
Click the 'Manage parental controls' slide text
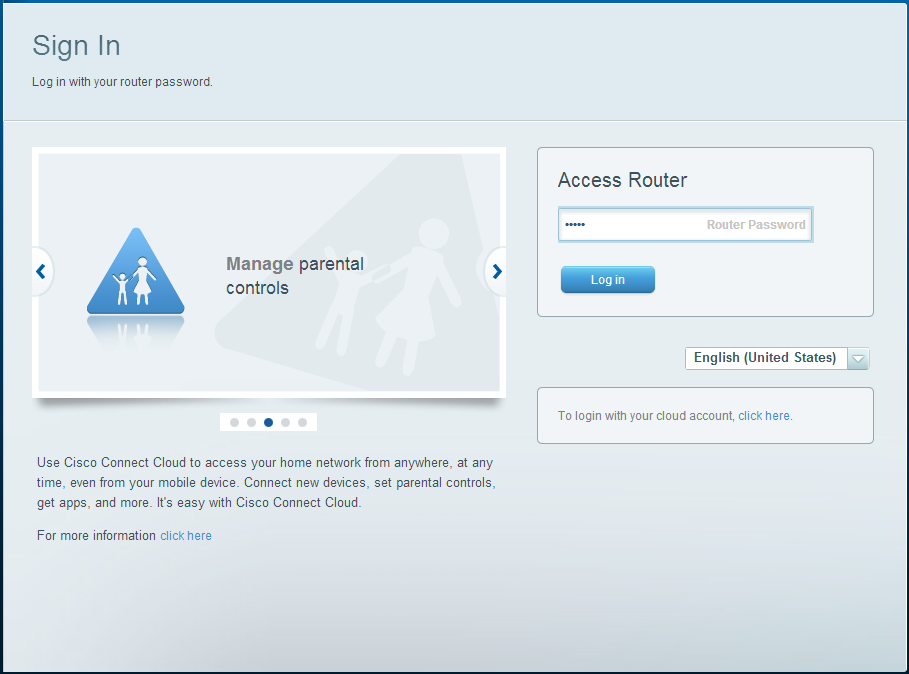pyautogui.click(x=295, y=276)
